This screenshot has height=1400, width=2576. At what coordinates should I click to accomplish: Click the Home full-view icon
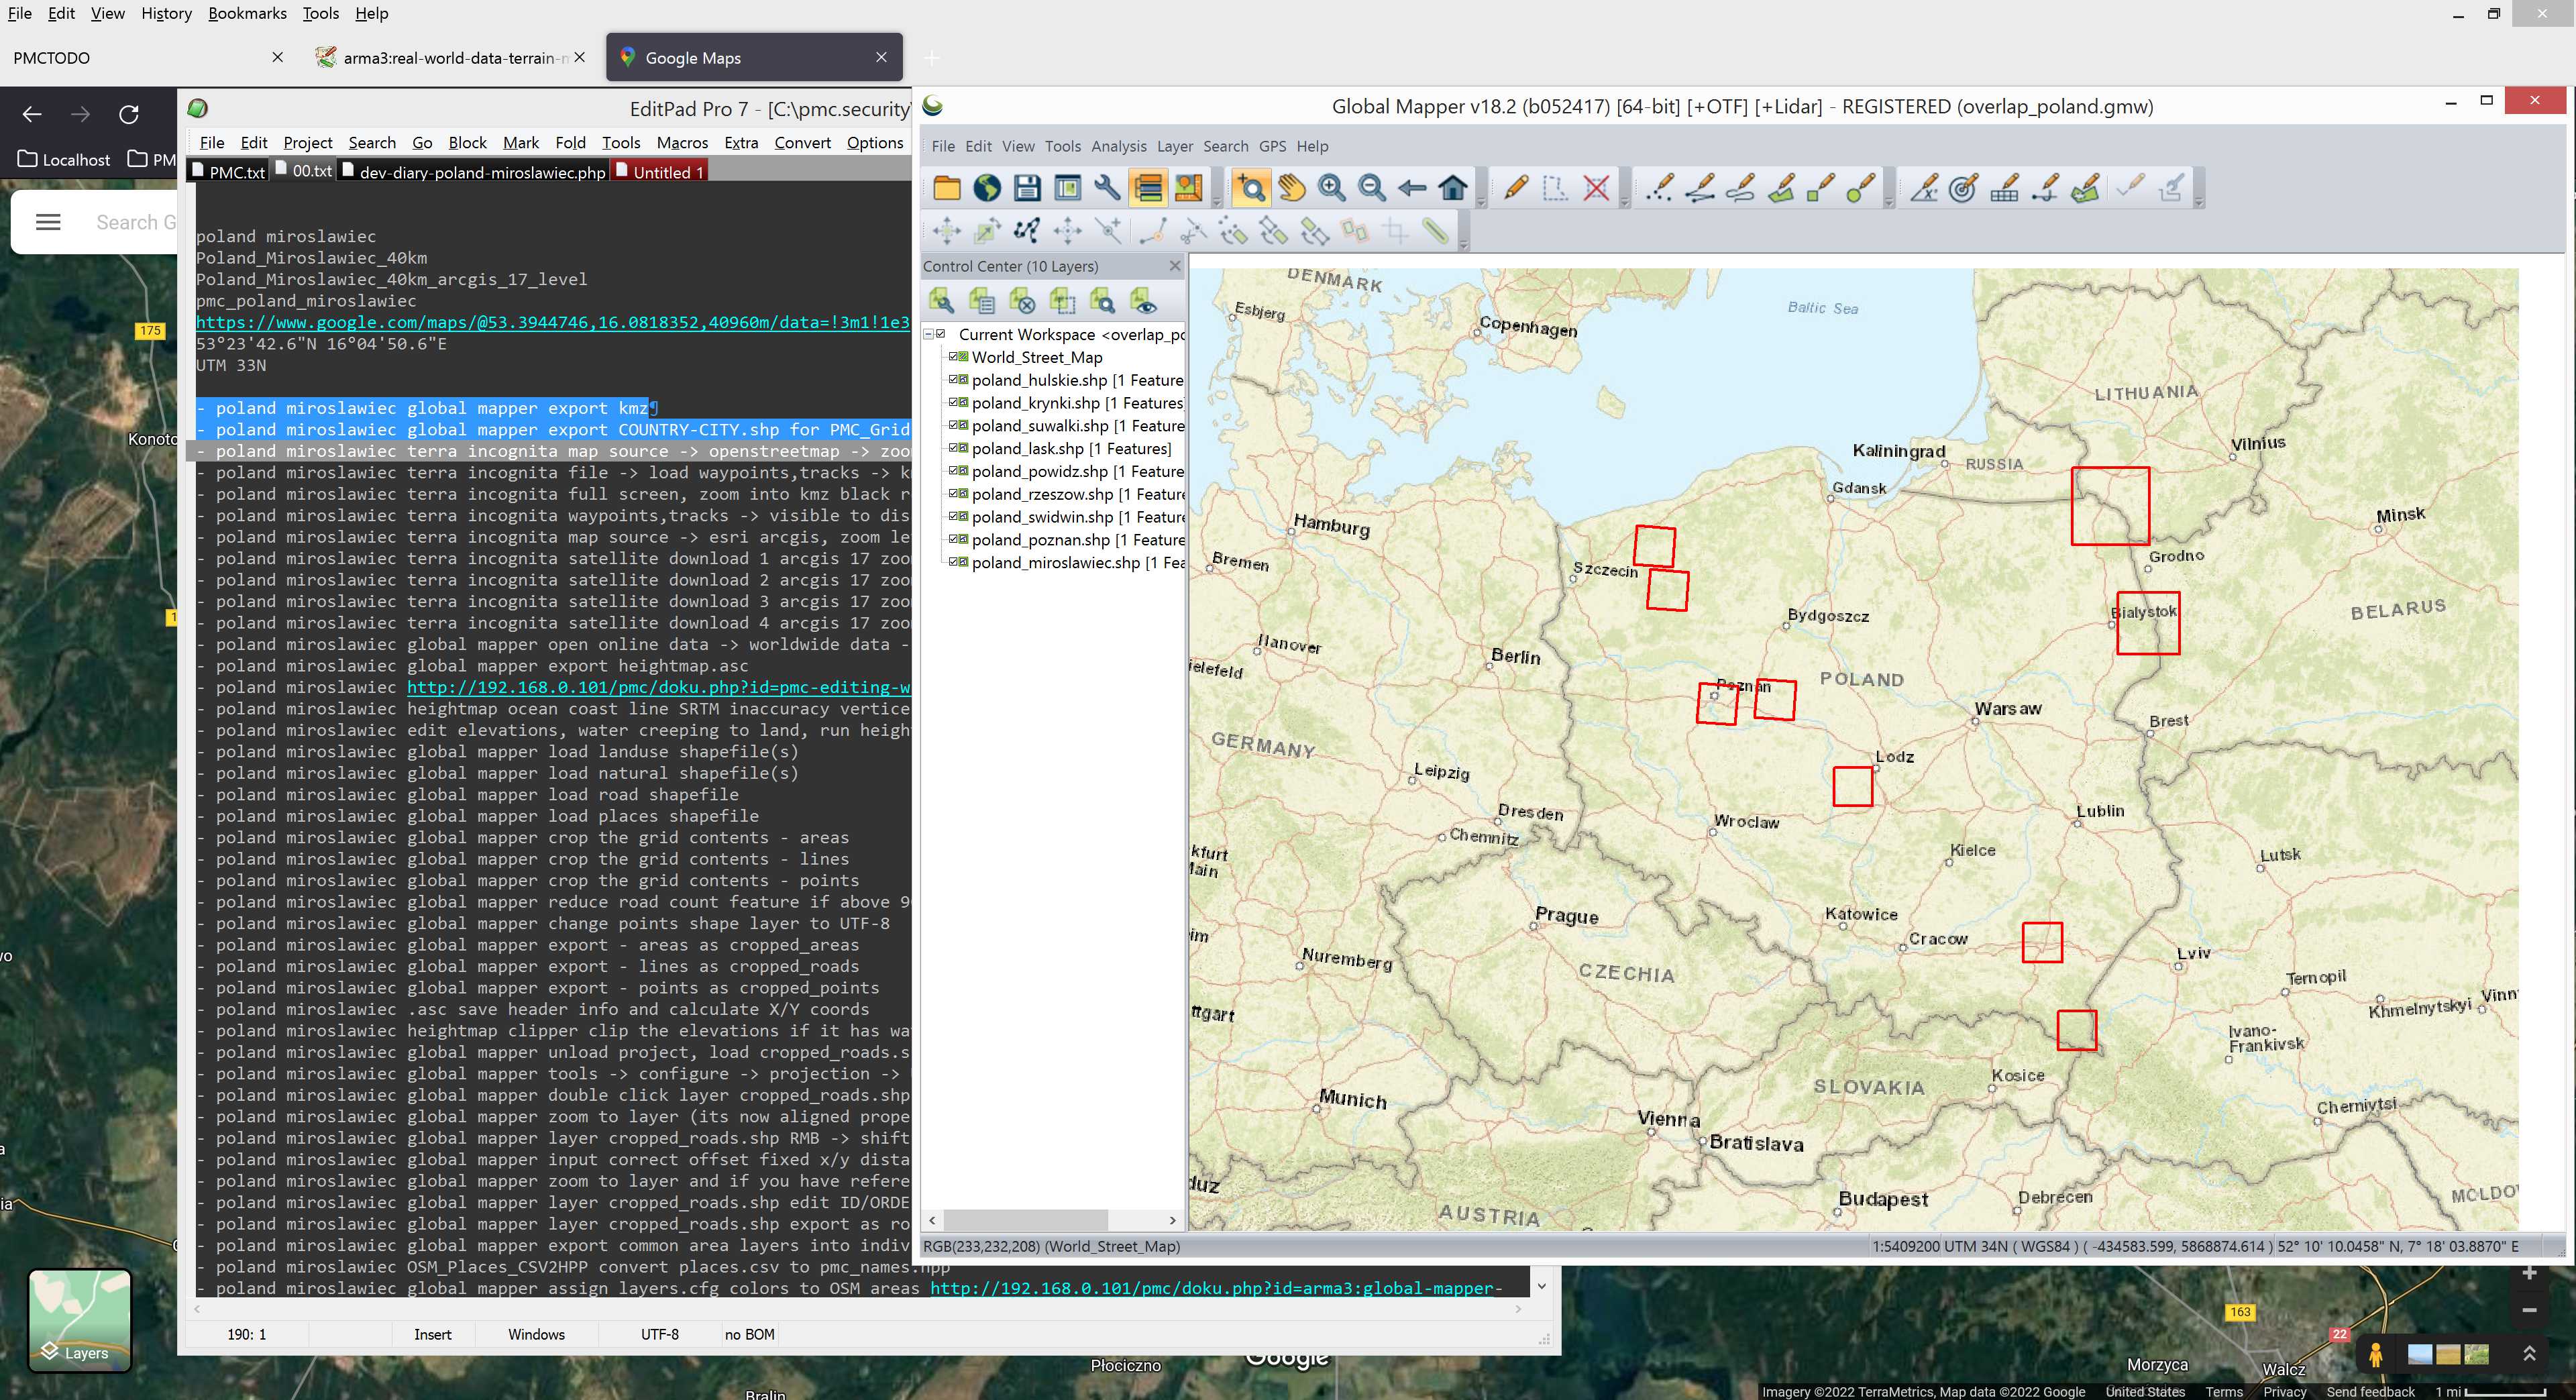[1453, 188]
